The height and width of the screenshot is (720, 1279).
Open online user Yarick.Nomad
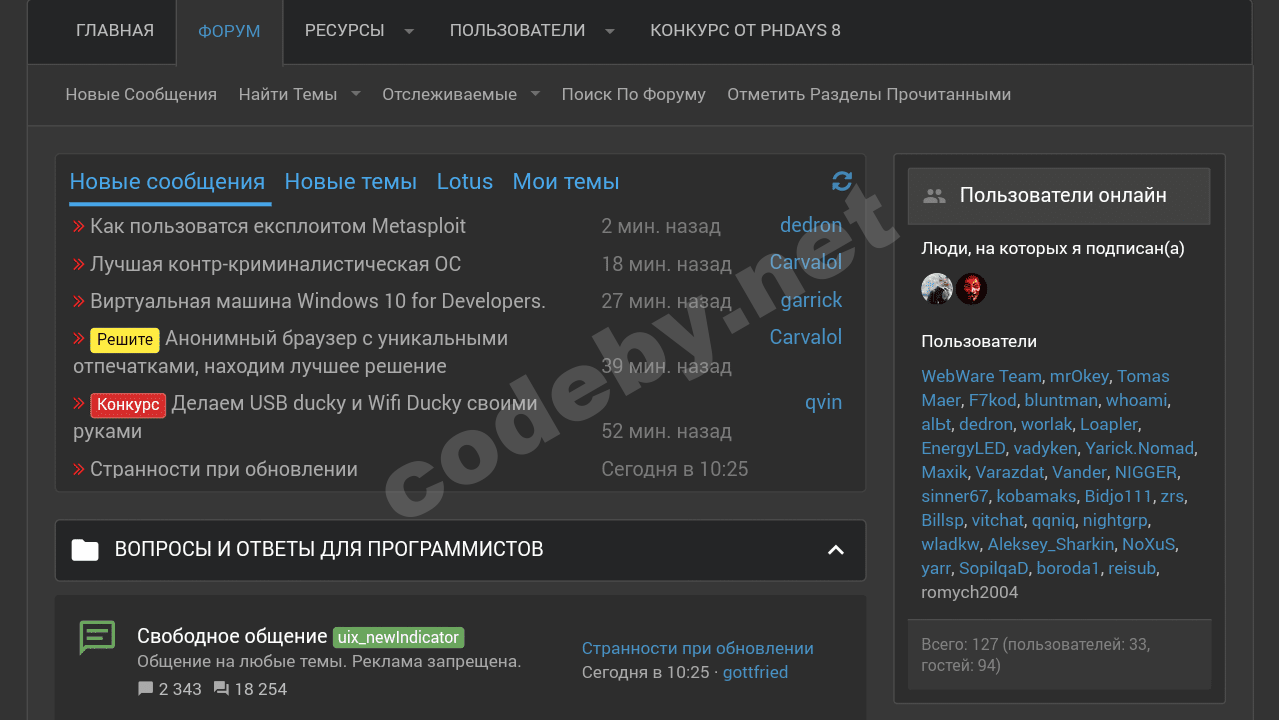[1139, 448]
